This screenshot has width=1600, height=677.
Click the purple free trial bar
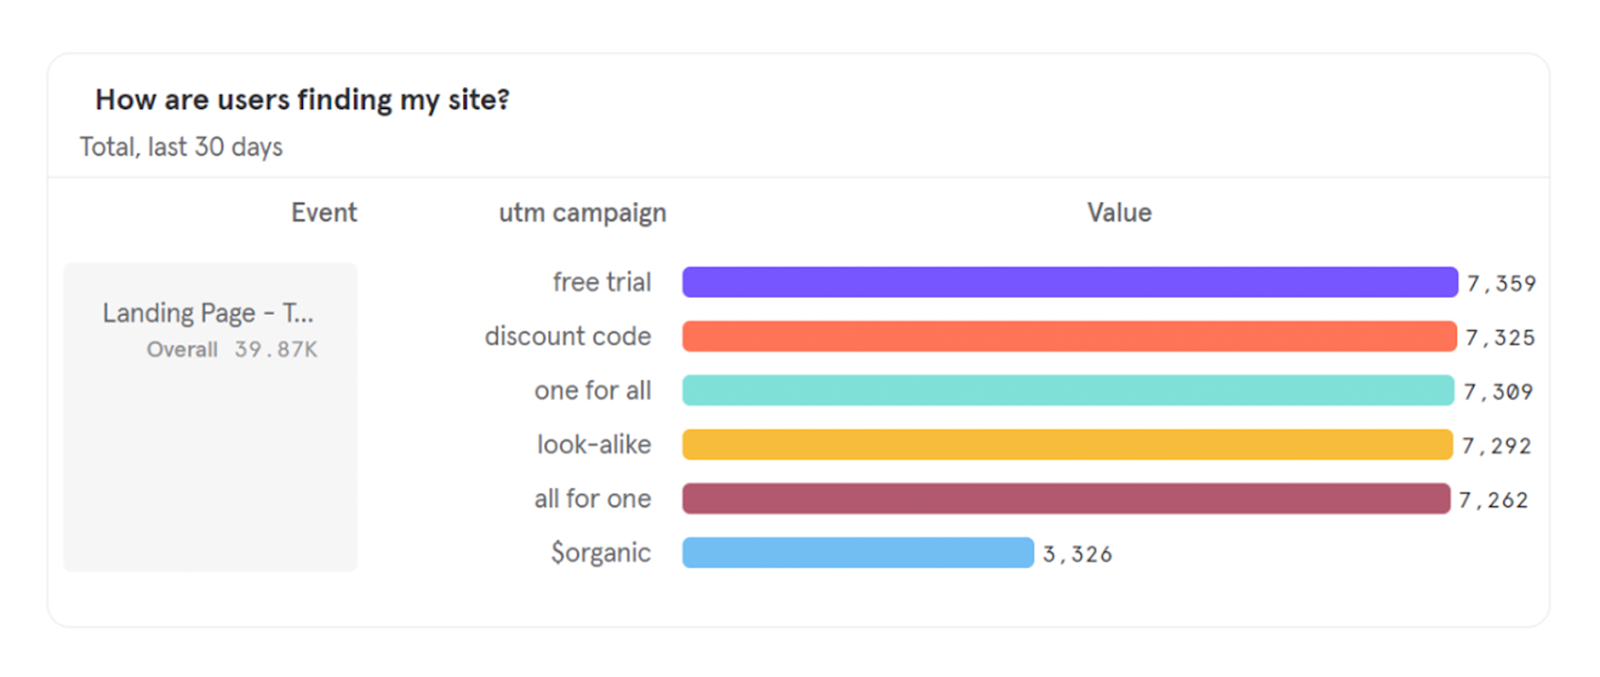coord(1070,282)
